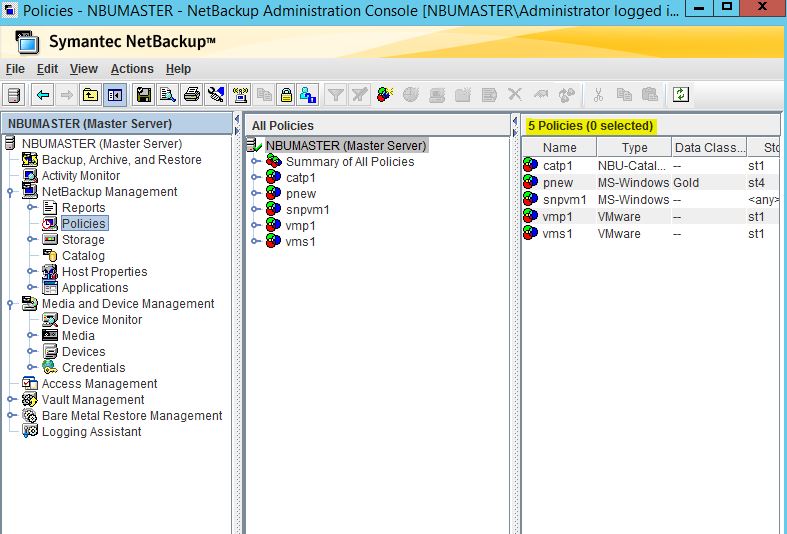Click the printer icon in the toolbar

[x=192, y=95]
